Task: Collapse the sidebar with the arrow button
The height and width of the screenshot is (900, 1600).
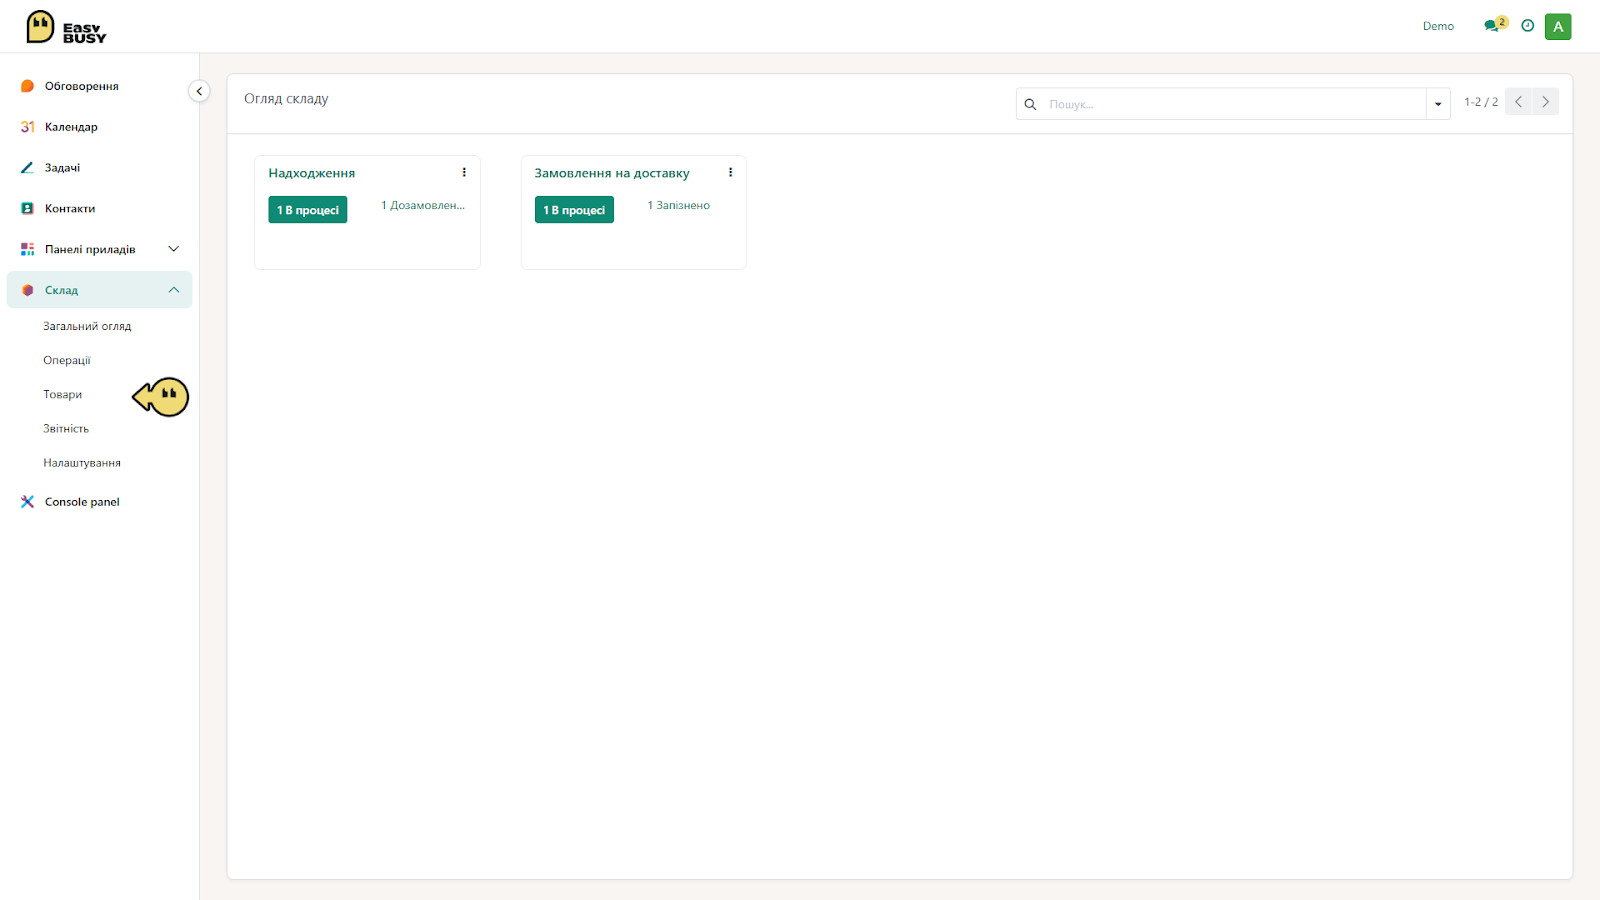Action: pyautogui.click(x=199, y=91)
